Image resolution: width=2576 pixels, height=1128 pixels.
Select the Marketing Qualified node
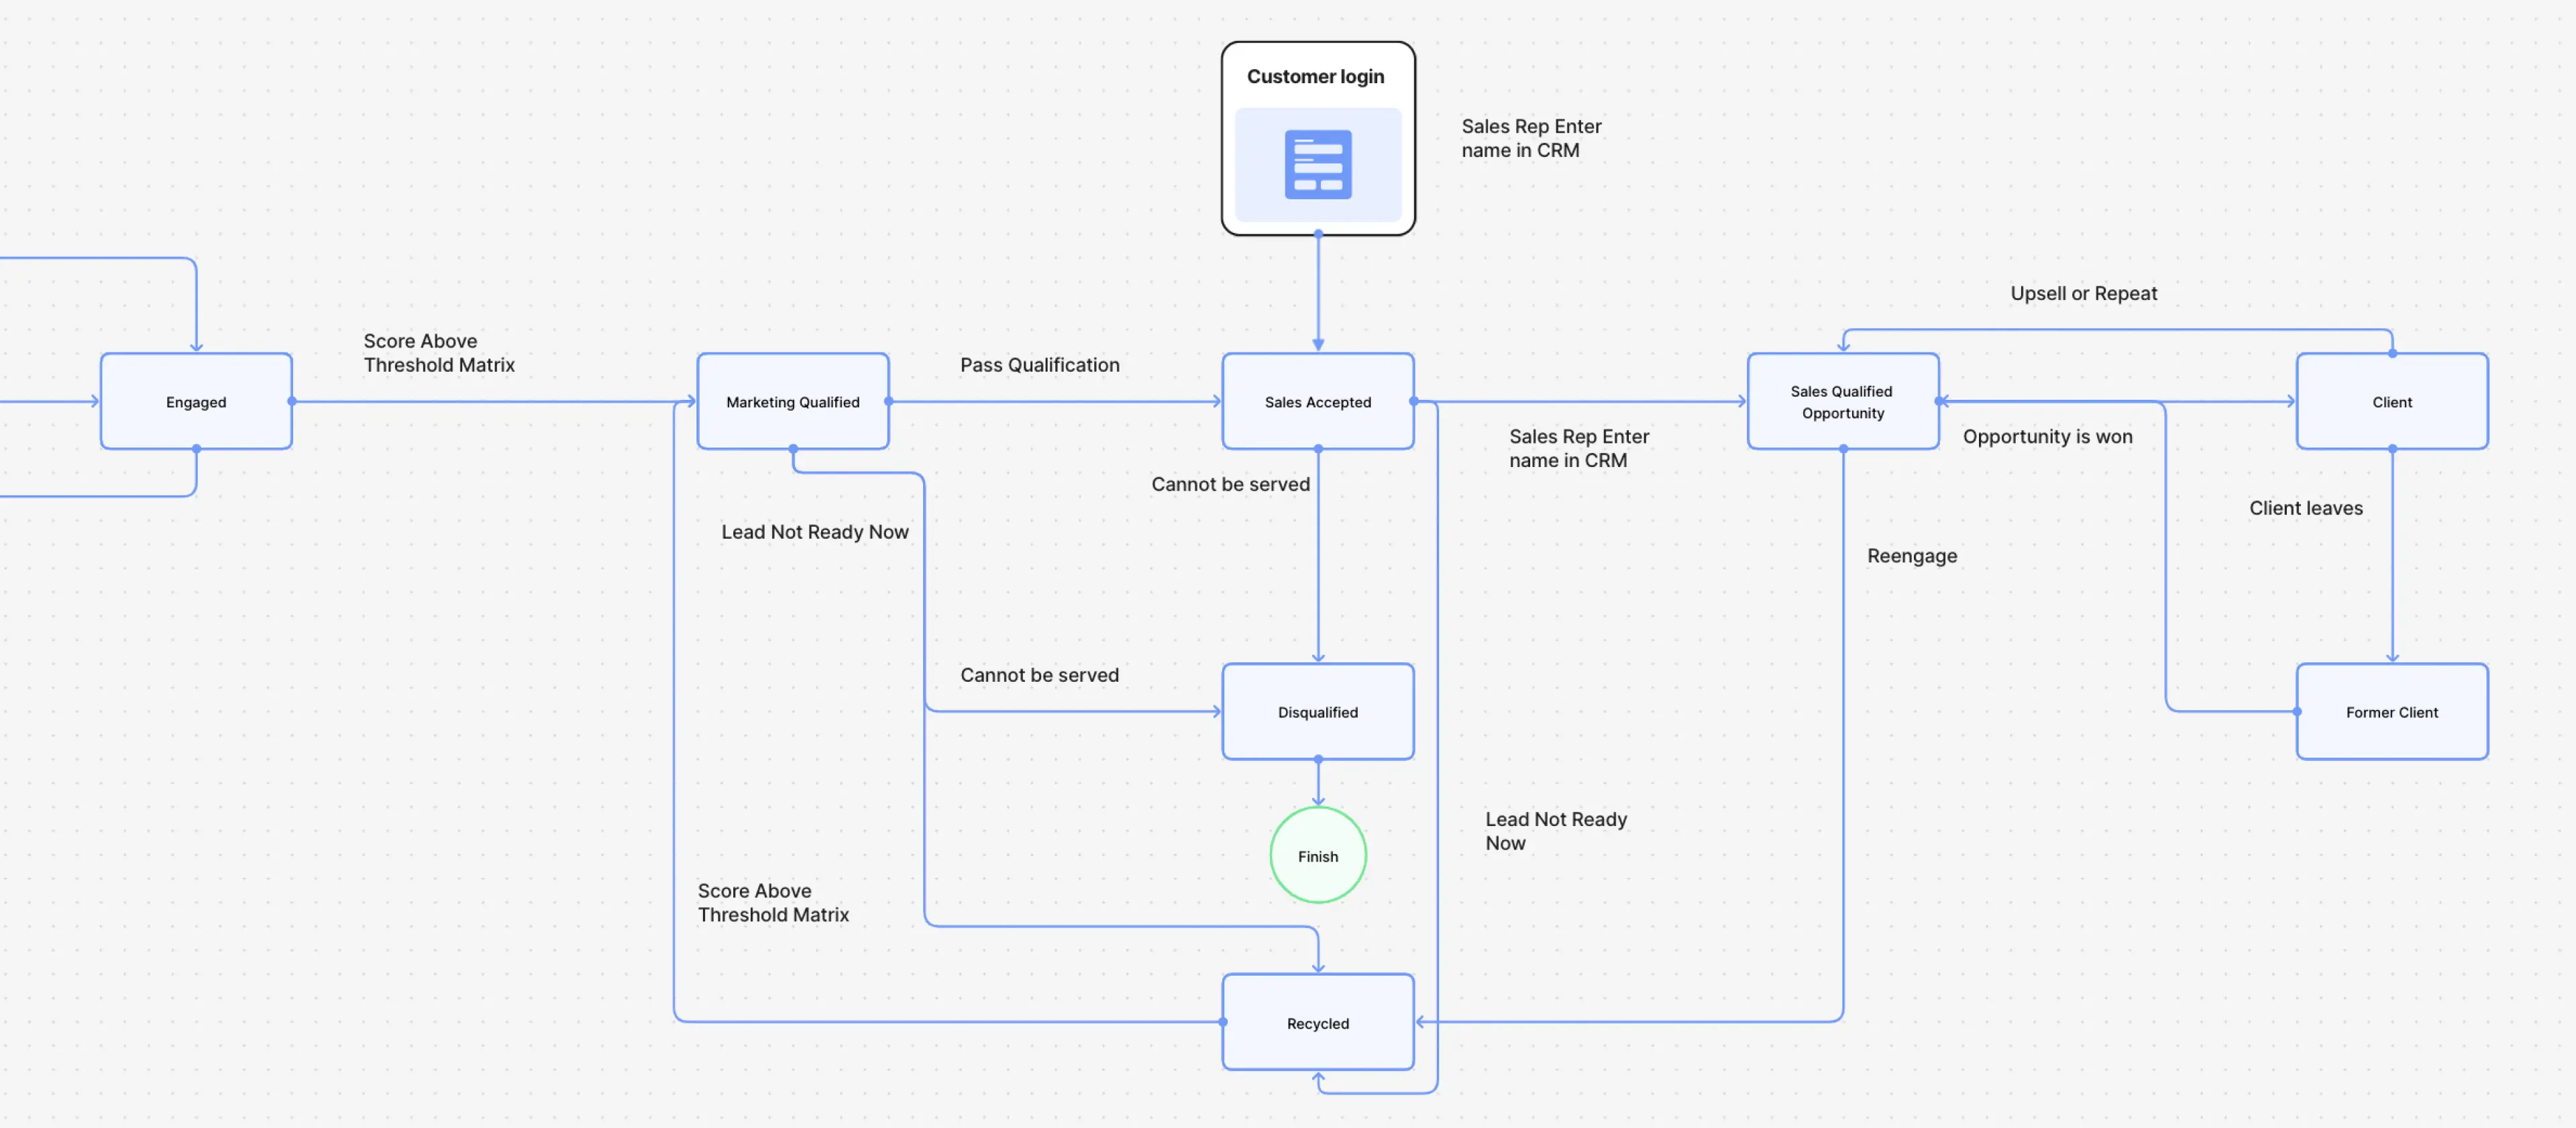[792, 402]
